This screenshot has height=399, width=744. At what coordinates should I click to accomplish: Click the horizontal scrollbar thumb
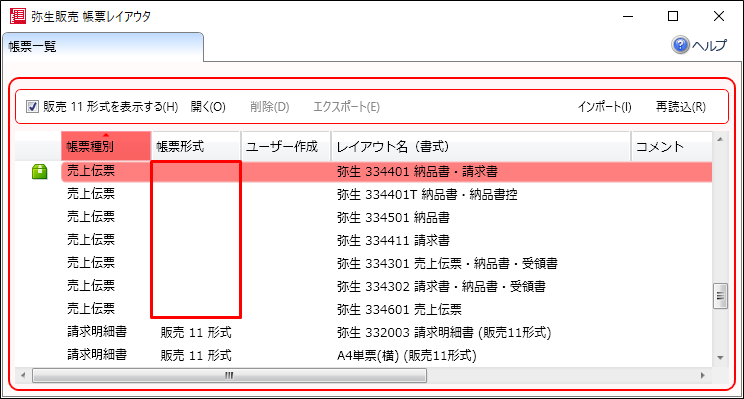[229, 376]
